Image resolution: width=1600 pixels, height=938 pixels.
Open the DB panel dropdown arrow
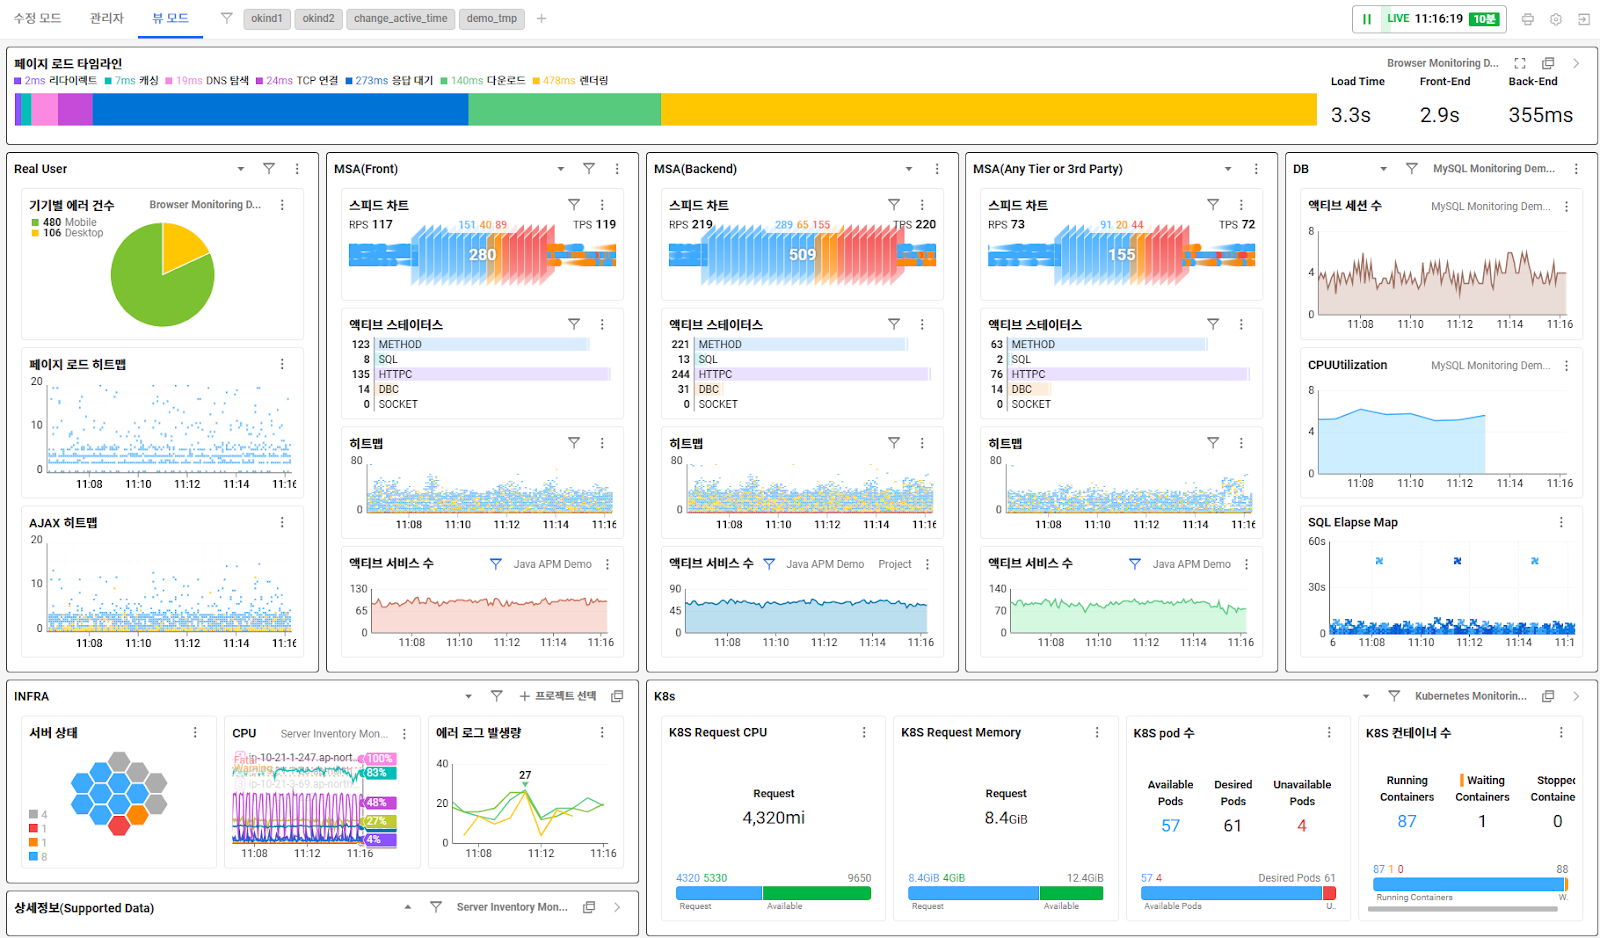(1384, 169)
